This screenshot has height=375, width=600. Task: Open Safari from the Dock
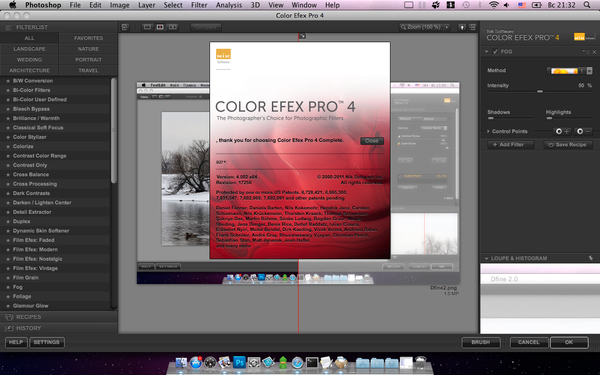(297, 362)
